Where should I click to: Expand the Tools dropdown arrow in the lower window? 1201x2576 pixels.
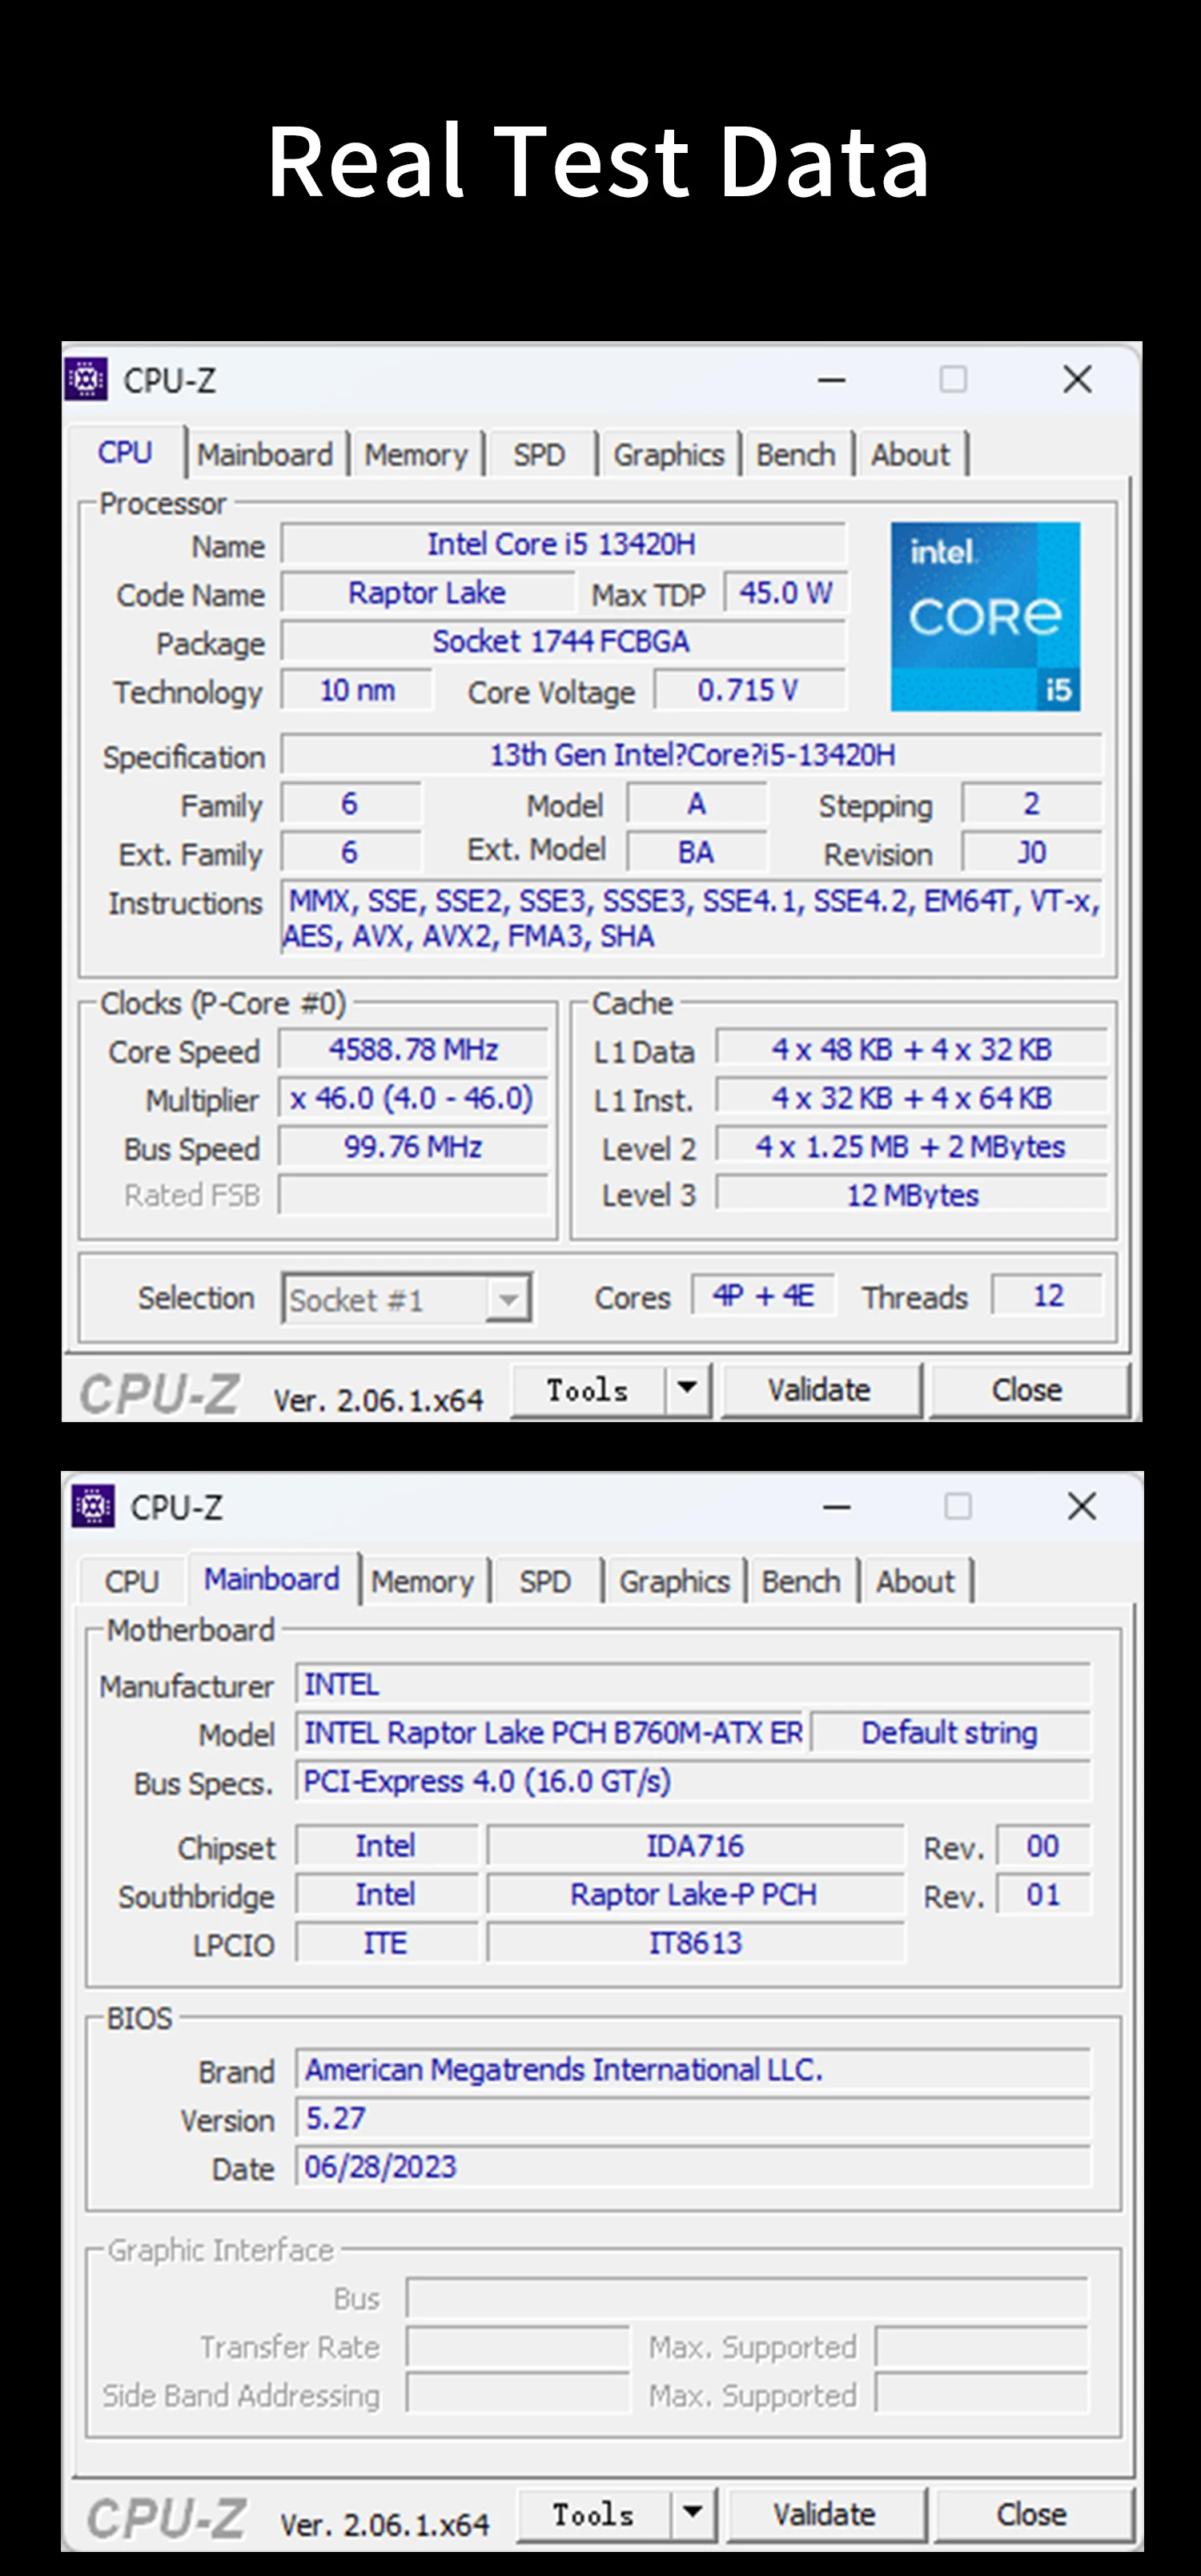pos(692,2513)
